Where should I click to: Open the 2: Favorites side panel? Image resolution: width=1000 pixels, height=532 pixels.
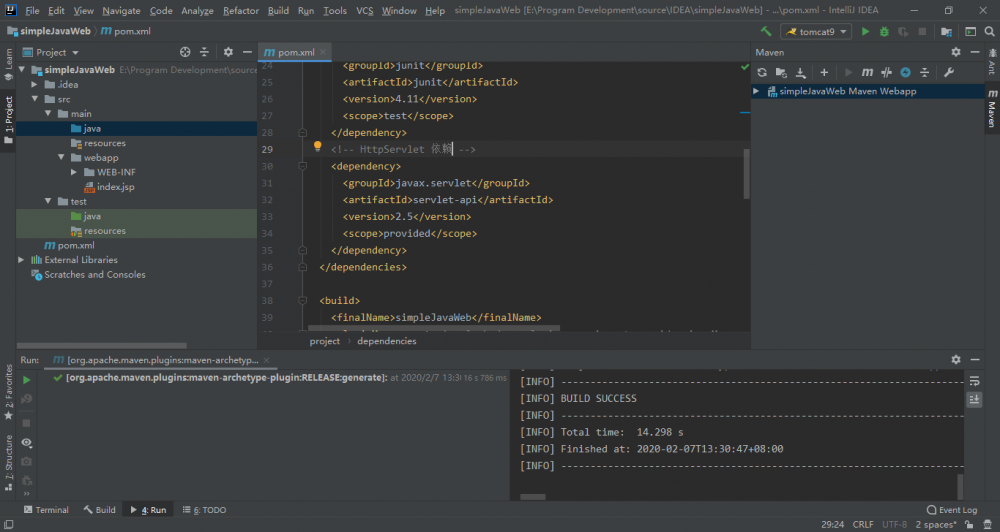point(8,392)
